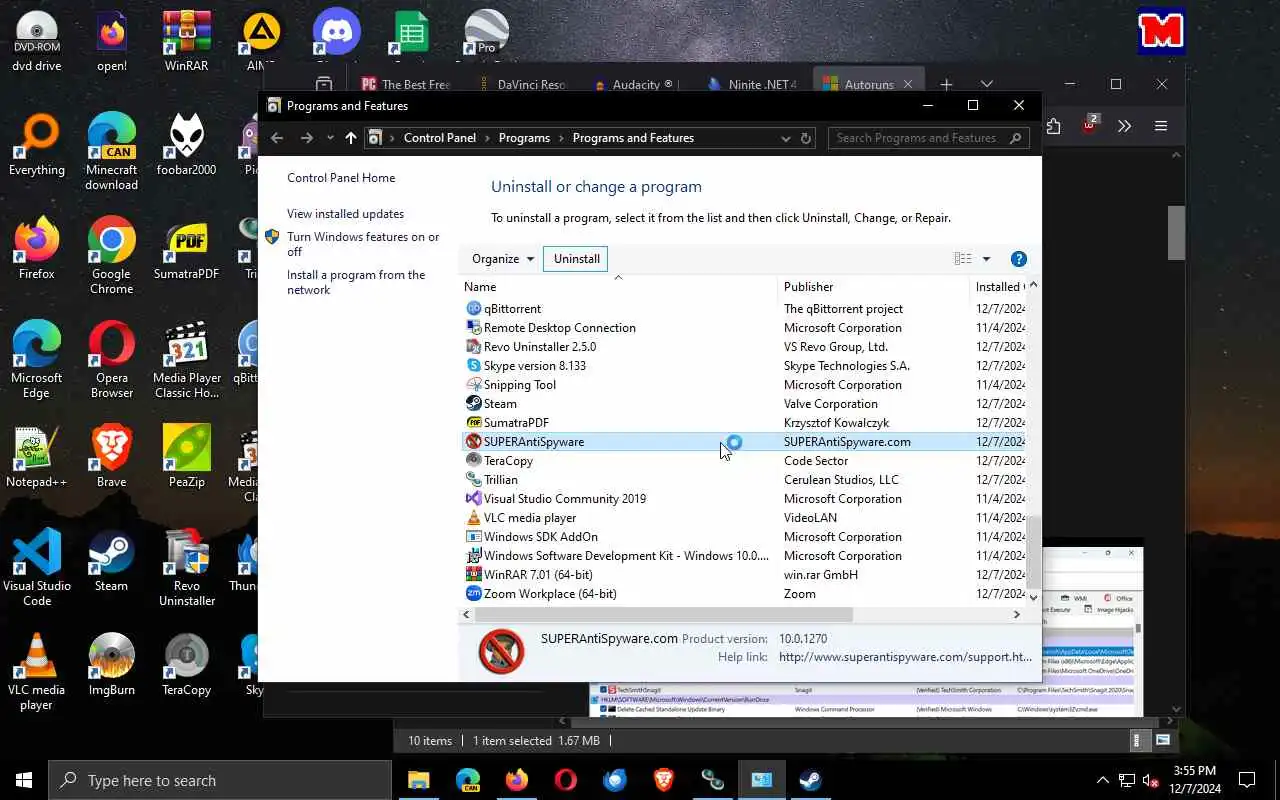This screenshot has height=800, width=1280.
Task: Navigate back with the back arrow
Action: tap(277, 138)
